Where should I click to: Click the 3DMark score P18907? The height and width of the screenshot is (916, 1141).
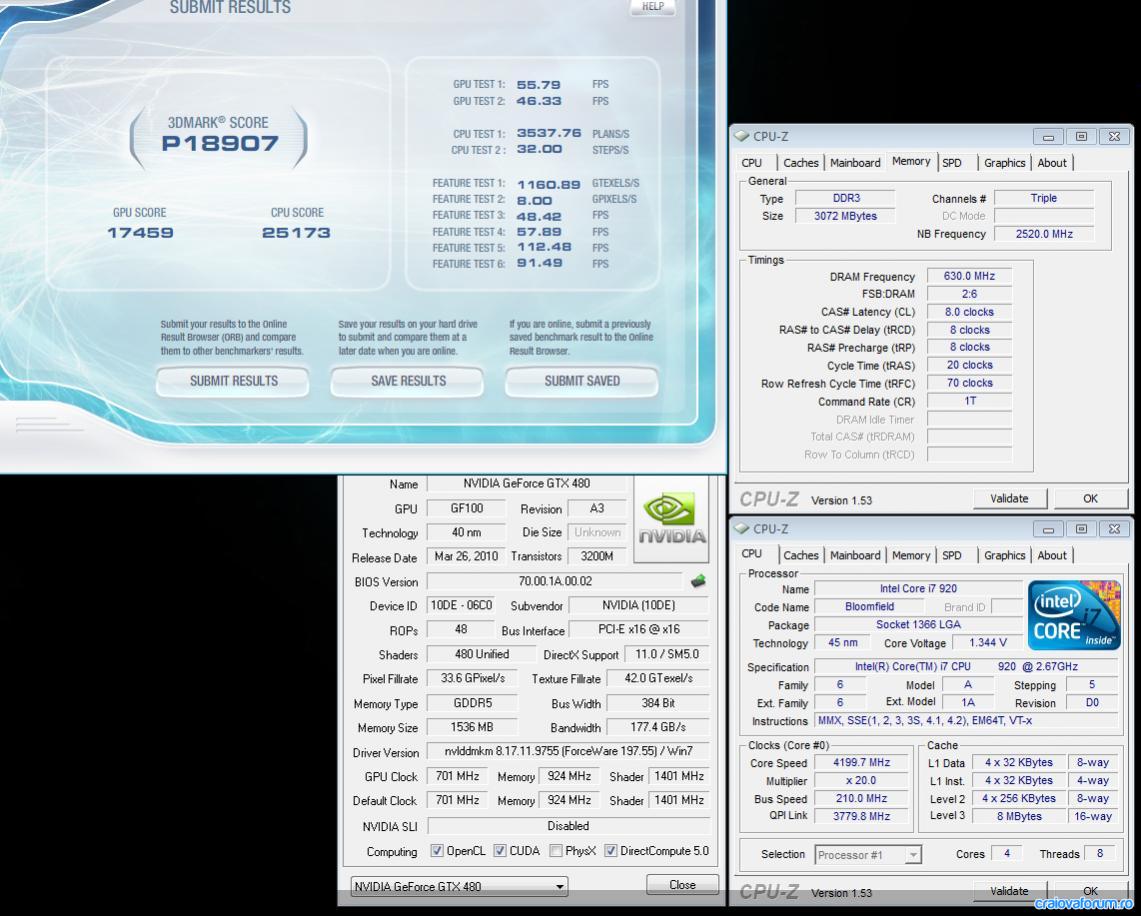[x=220, y=143]
